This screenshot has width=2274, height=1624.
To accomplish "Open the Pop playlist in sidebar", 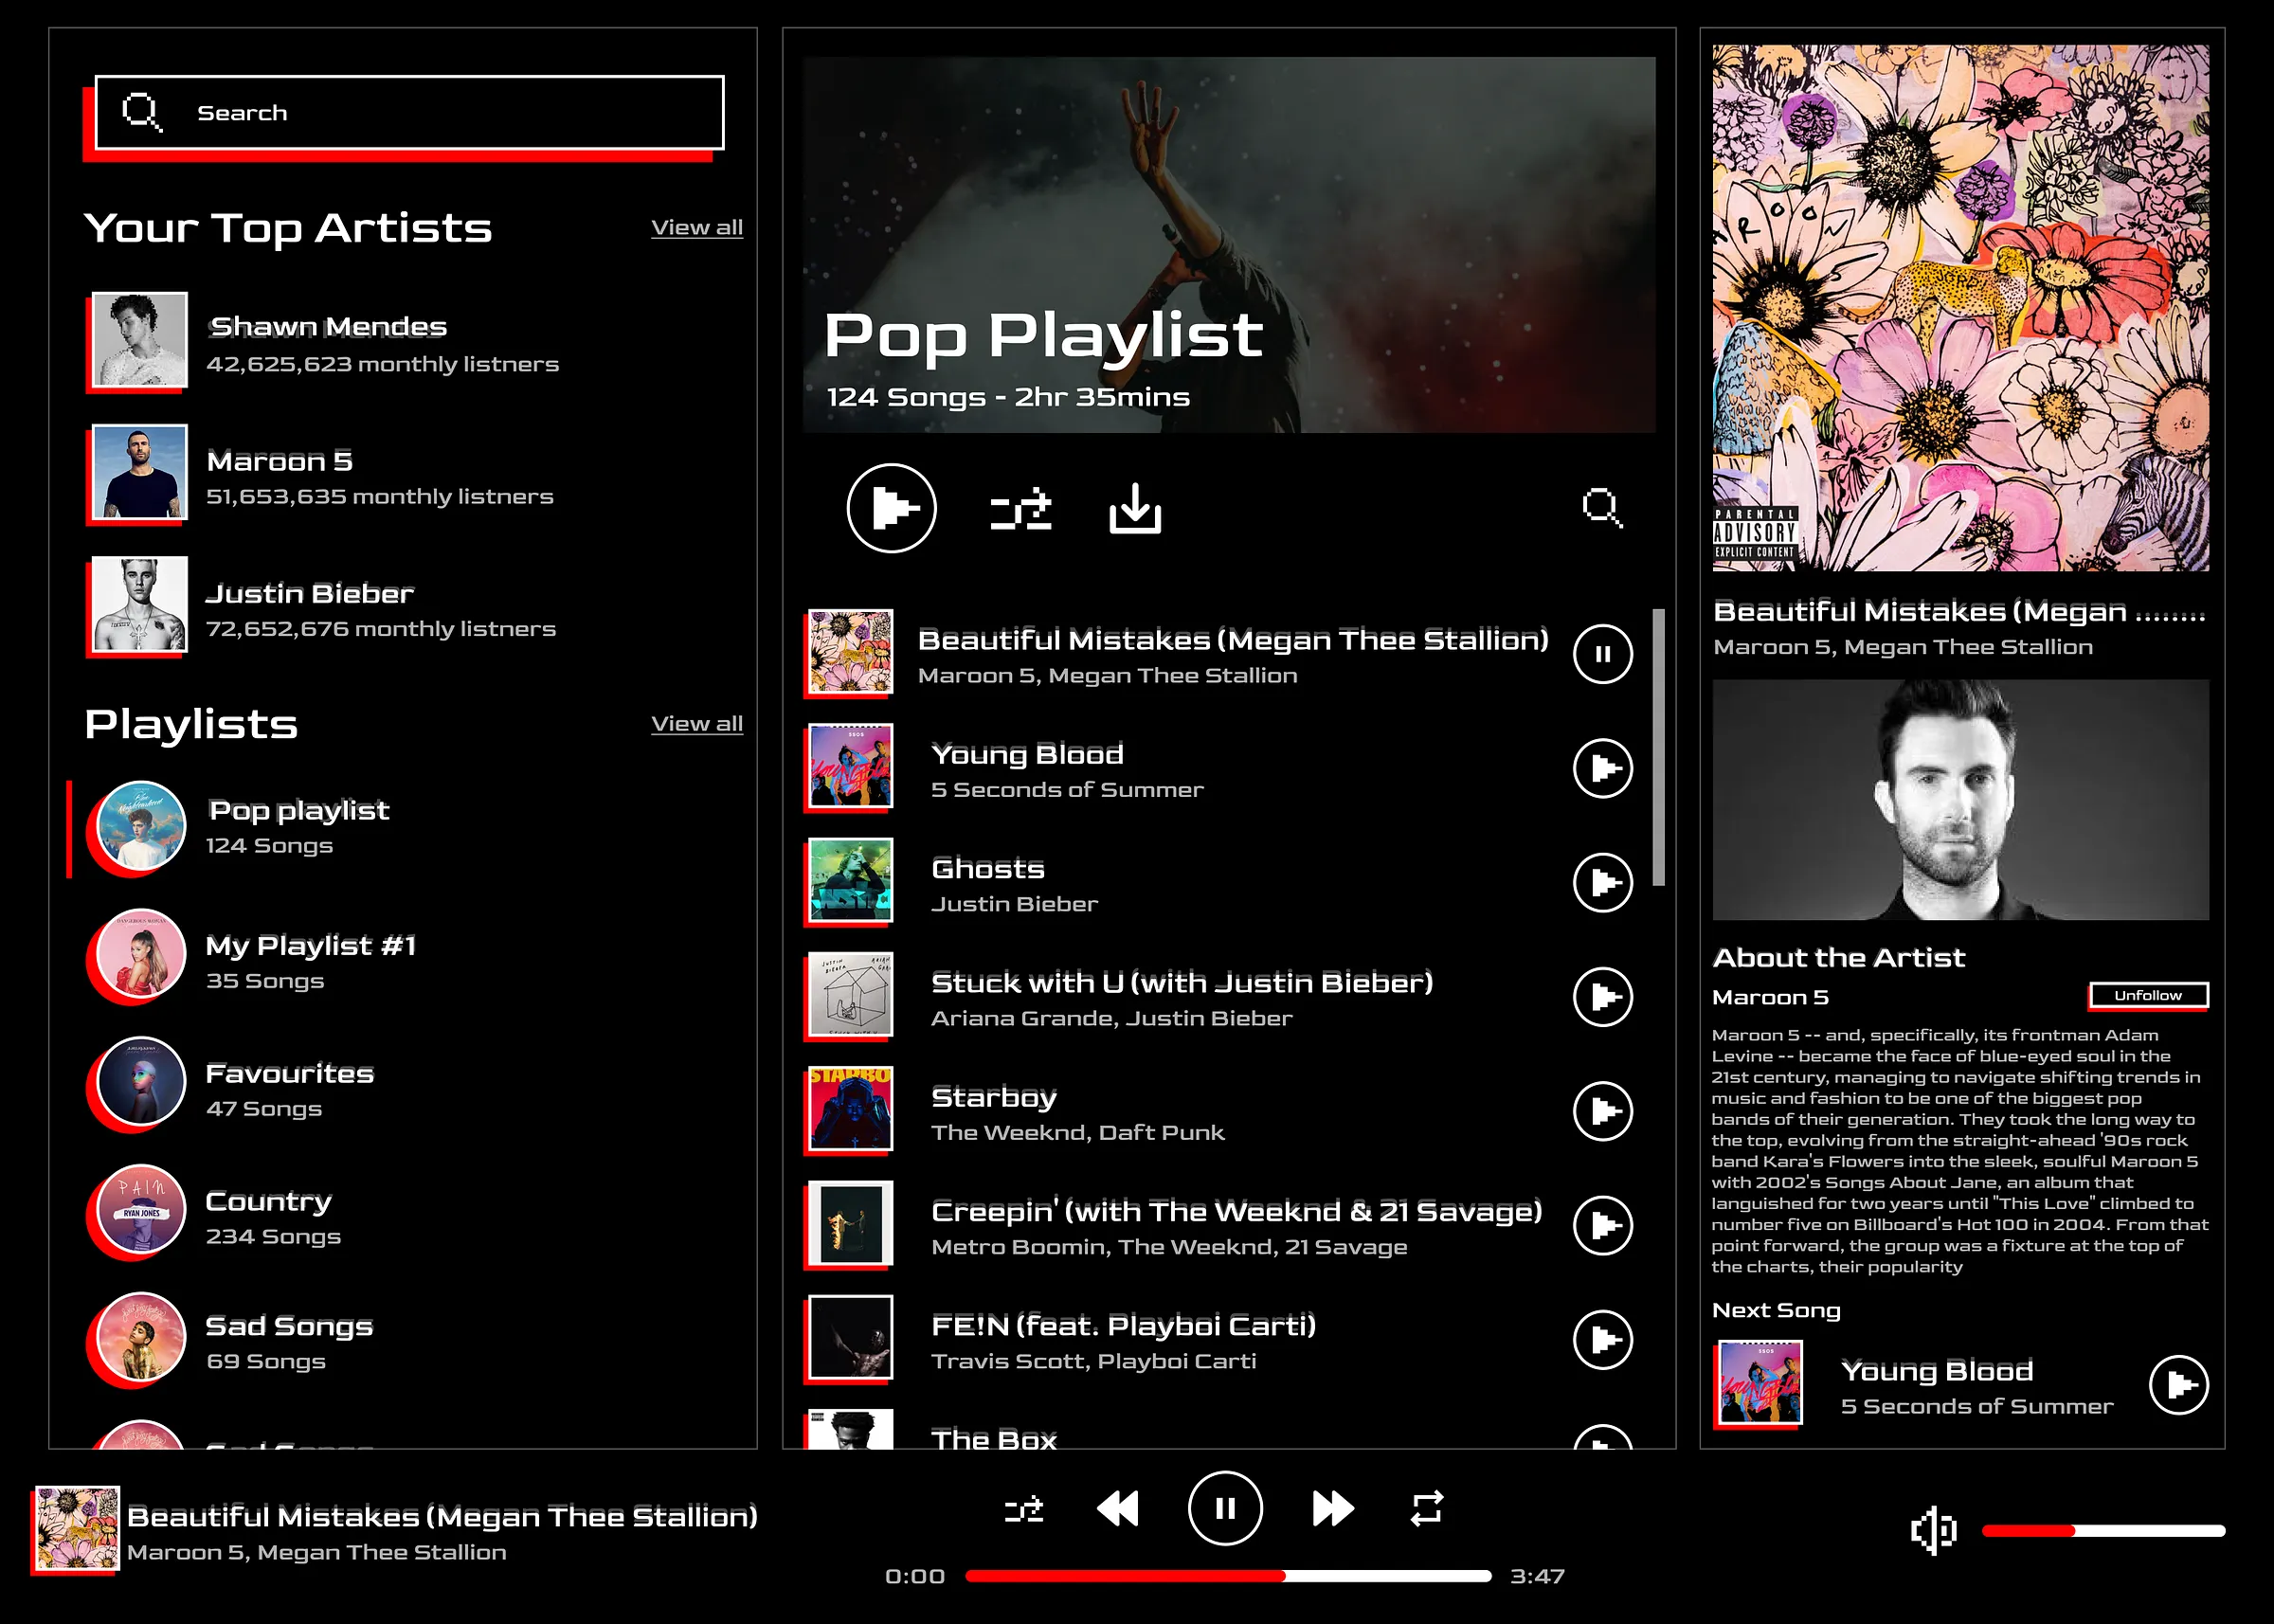I will click(240, 827).
